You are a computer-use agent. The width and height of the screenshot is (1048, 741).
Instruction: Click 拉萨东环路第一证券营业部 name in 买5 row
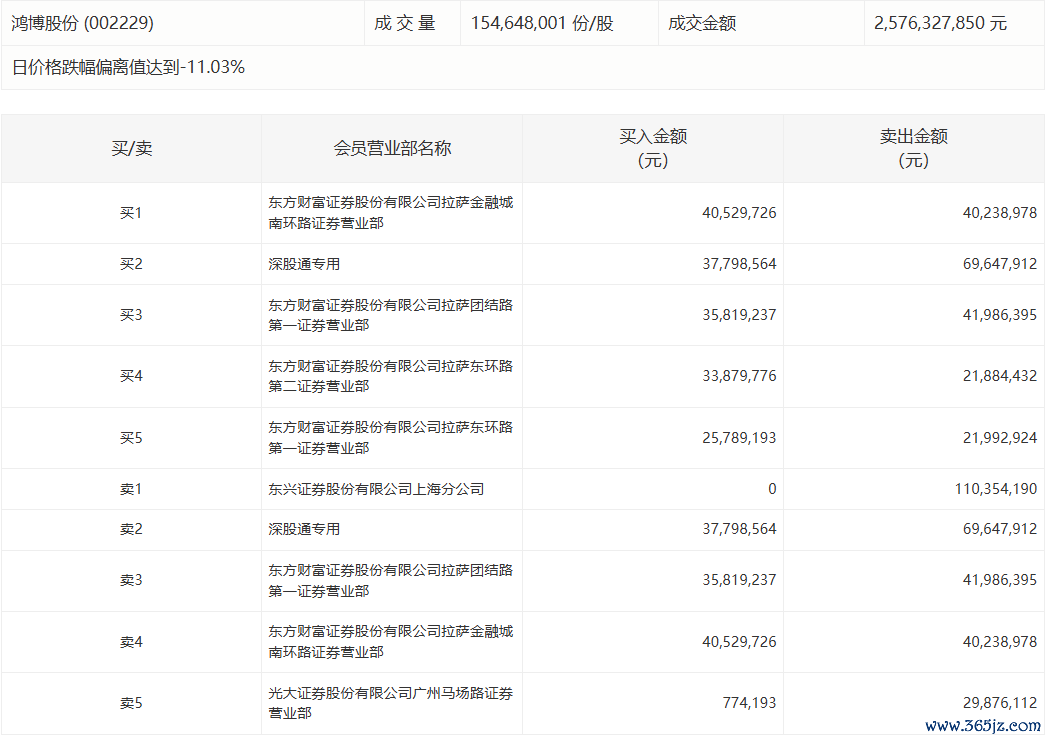tap(391, 438)
